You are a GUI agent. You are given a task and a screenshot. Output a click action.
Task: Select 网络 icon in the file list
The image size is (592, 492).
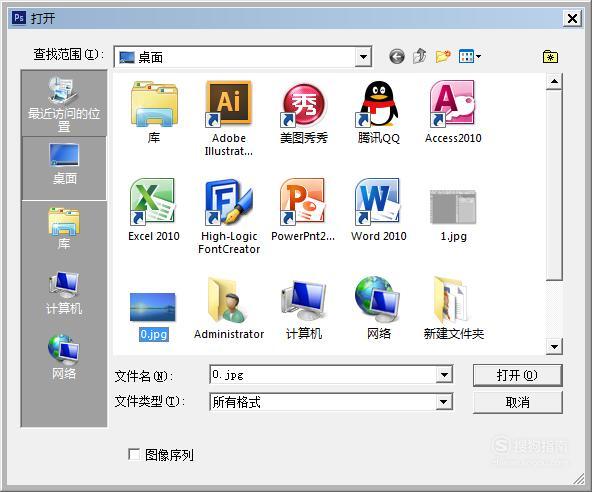[379, 308]
